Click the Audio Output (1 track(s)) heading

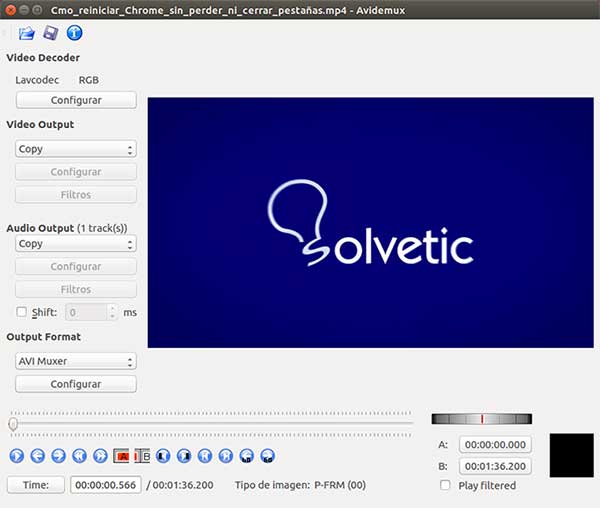point(67,228)
